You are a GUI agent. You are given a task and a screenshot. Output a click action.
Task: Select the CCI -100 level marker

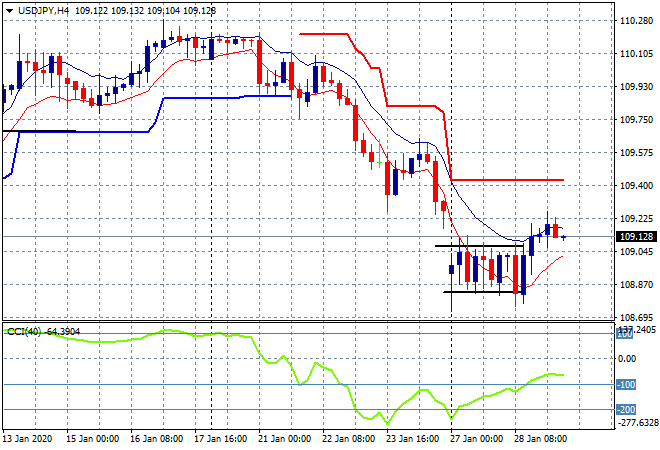point(626,384)
